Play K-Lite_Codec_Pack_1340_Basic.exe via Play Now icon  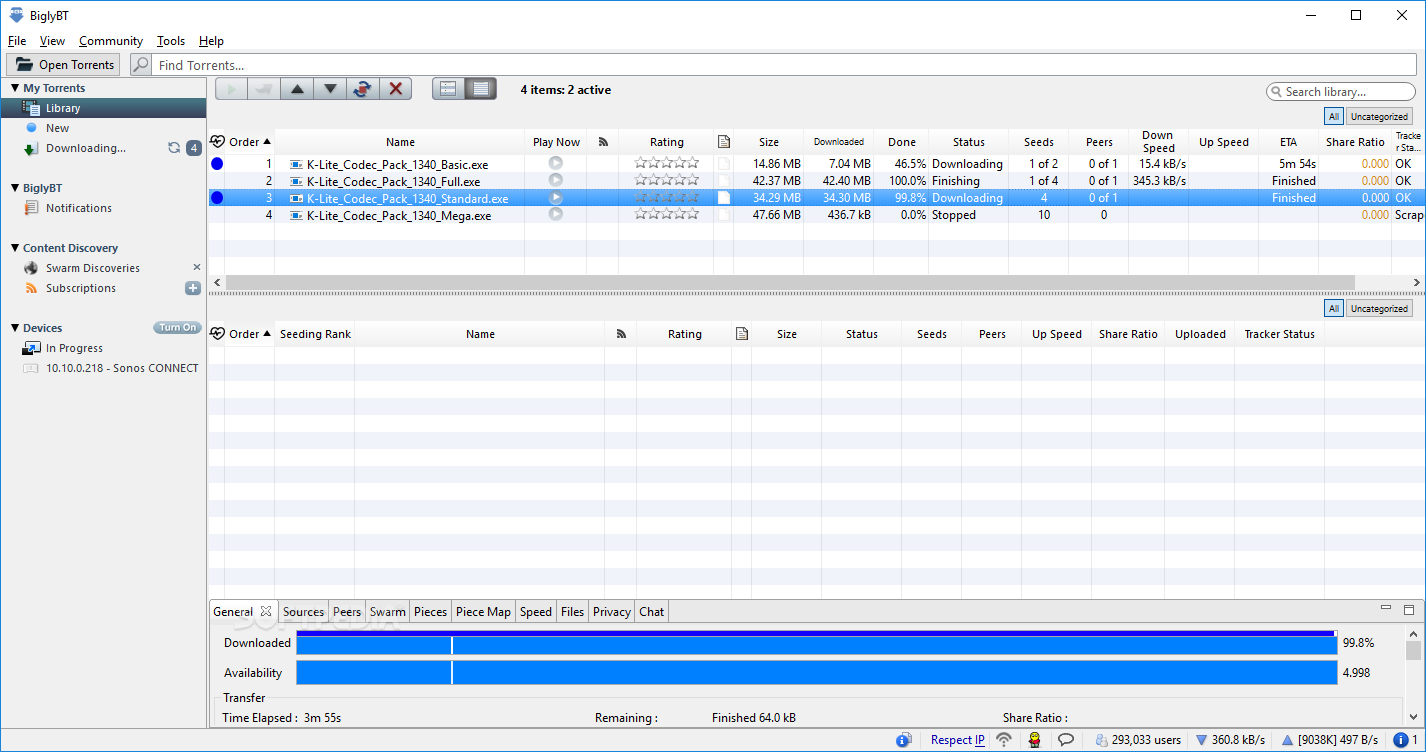tap(556, 163)
